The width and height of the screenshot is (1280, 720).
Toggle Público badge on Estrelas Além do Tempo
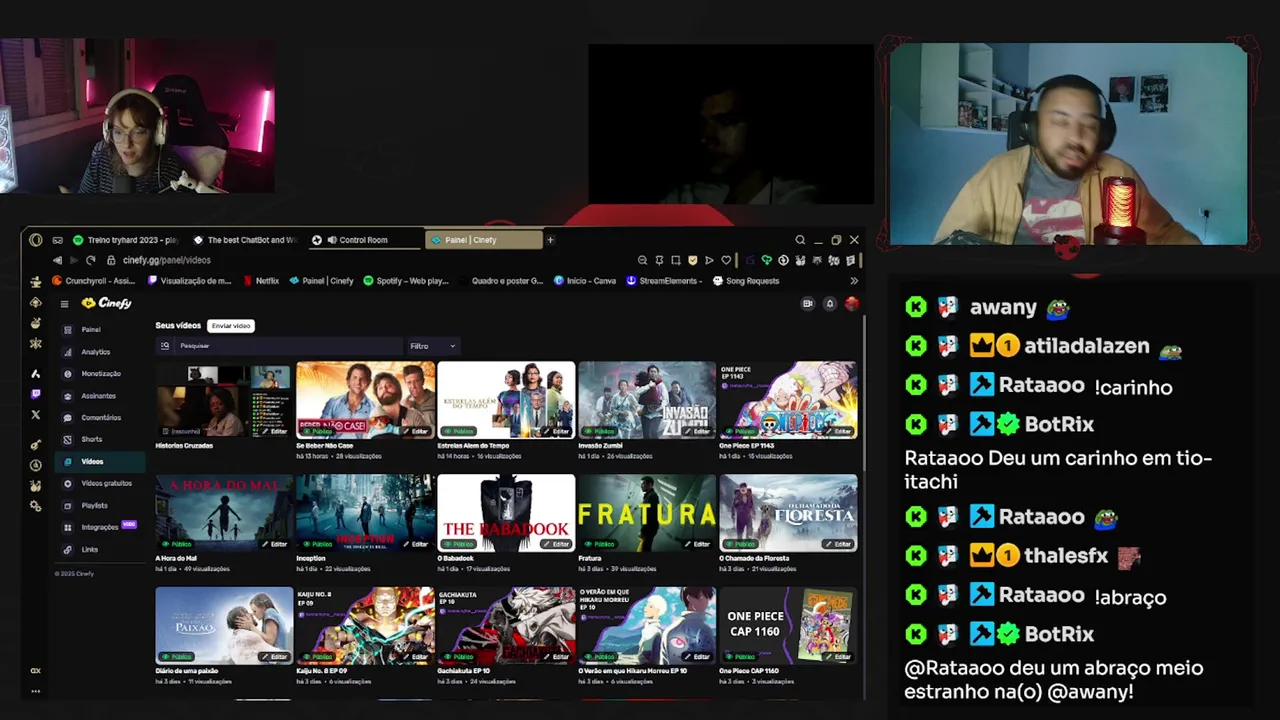tap(459, 432)
